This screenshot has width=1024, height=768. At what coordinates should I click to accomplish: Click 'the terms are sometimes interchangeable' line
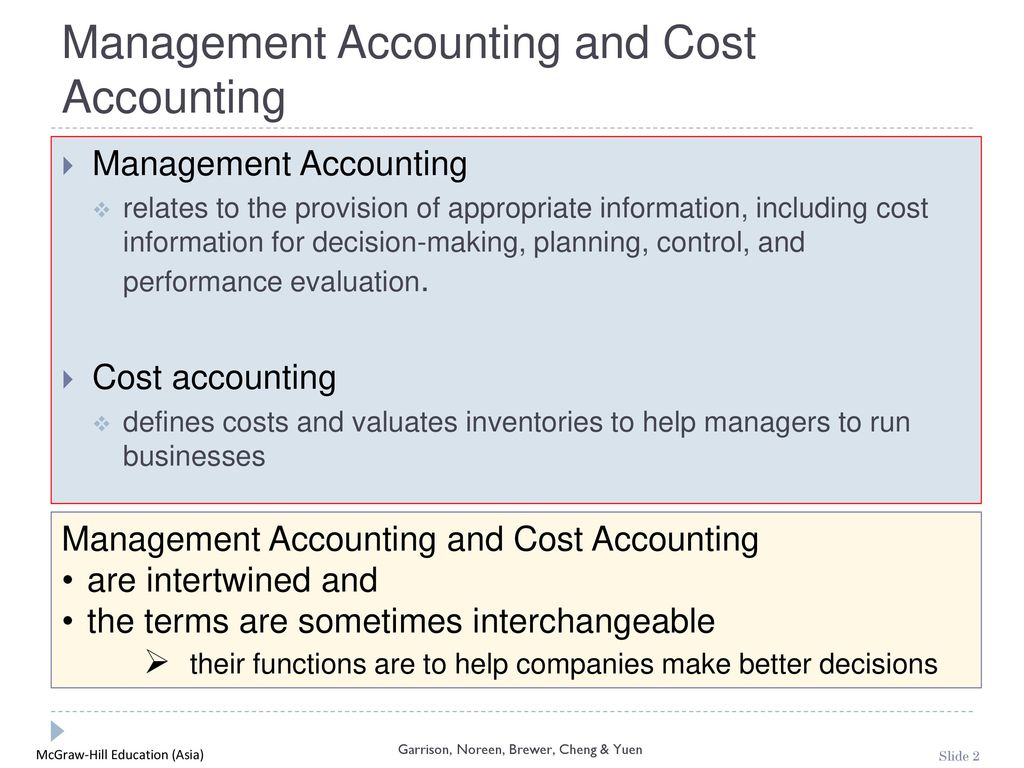[401, 621]
